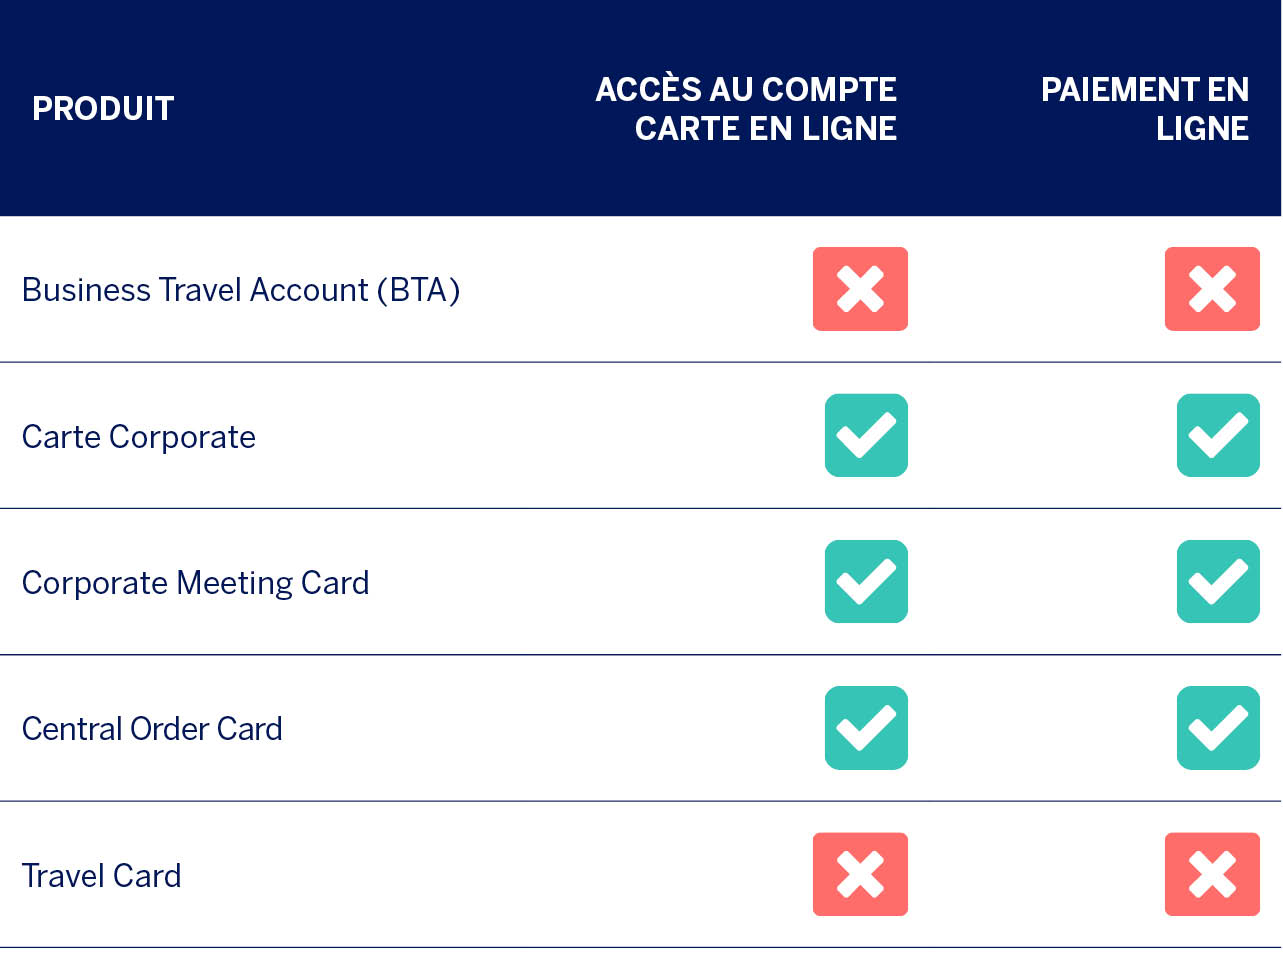The image size is (1283, 973).
Task: Click Central Order Card online payment checkmark
Action: pos(1218,728)
